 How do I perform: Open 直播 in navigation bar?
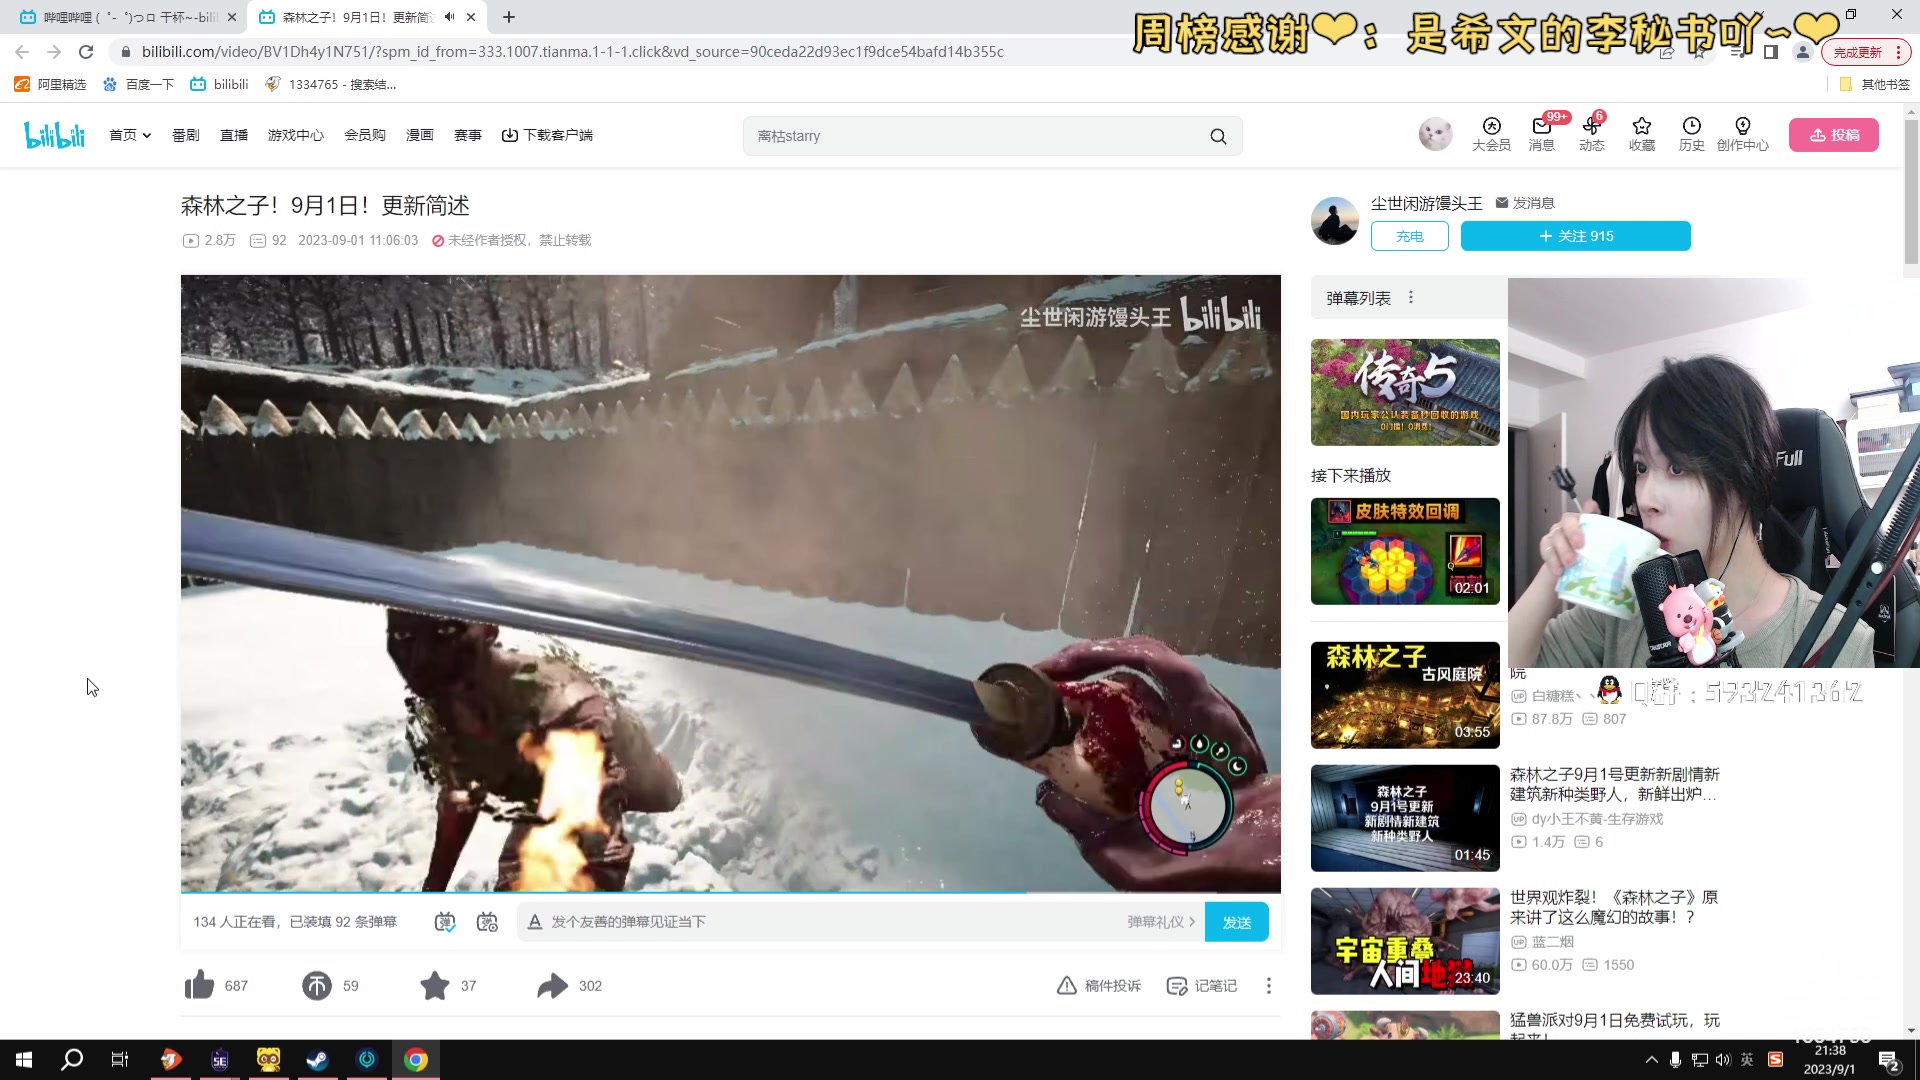point(234,135)
